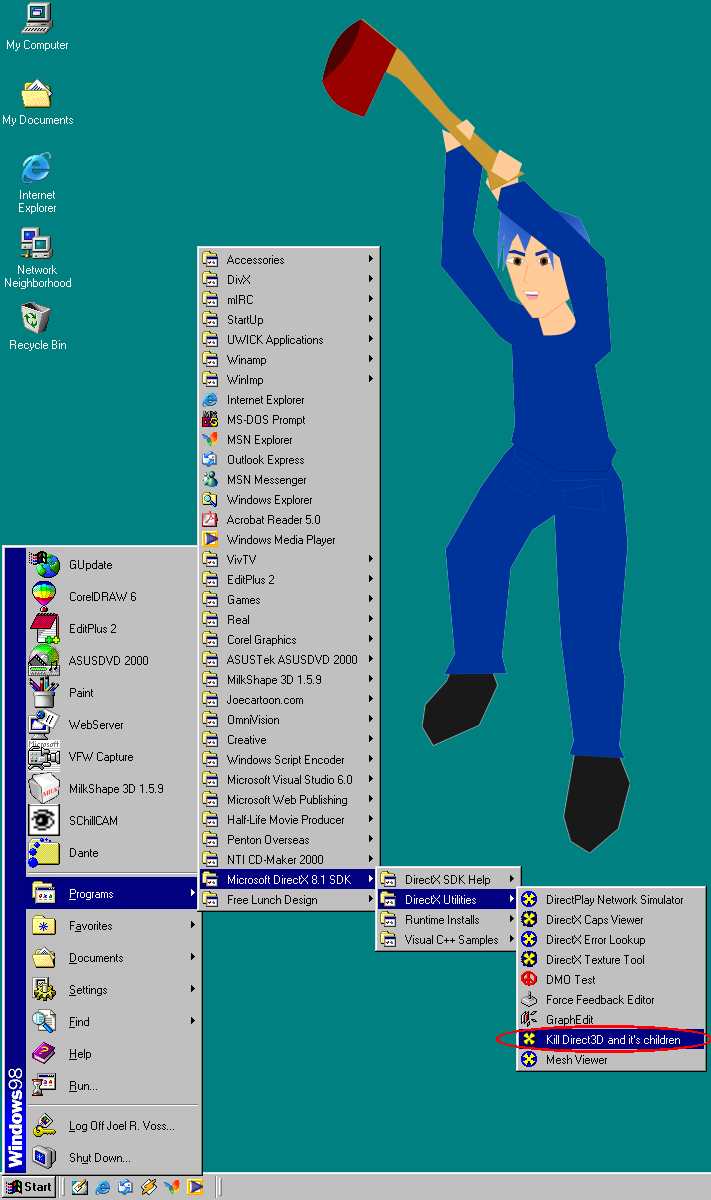The width and height of the screenshot is (711, 1200).
Task: Select the Internet Explorer desktop icon
Action: (x=37, y=183)
